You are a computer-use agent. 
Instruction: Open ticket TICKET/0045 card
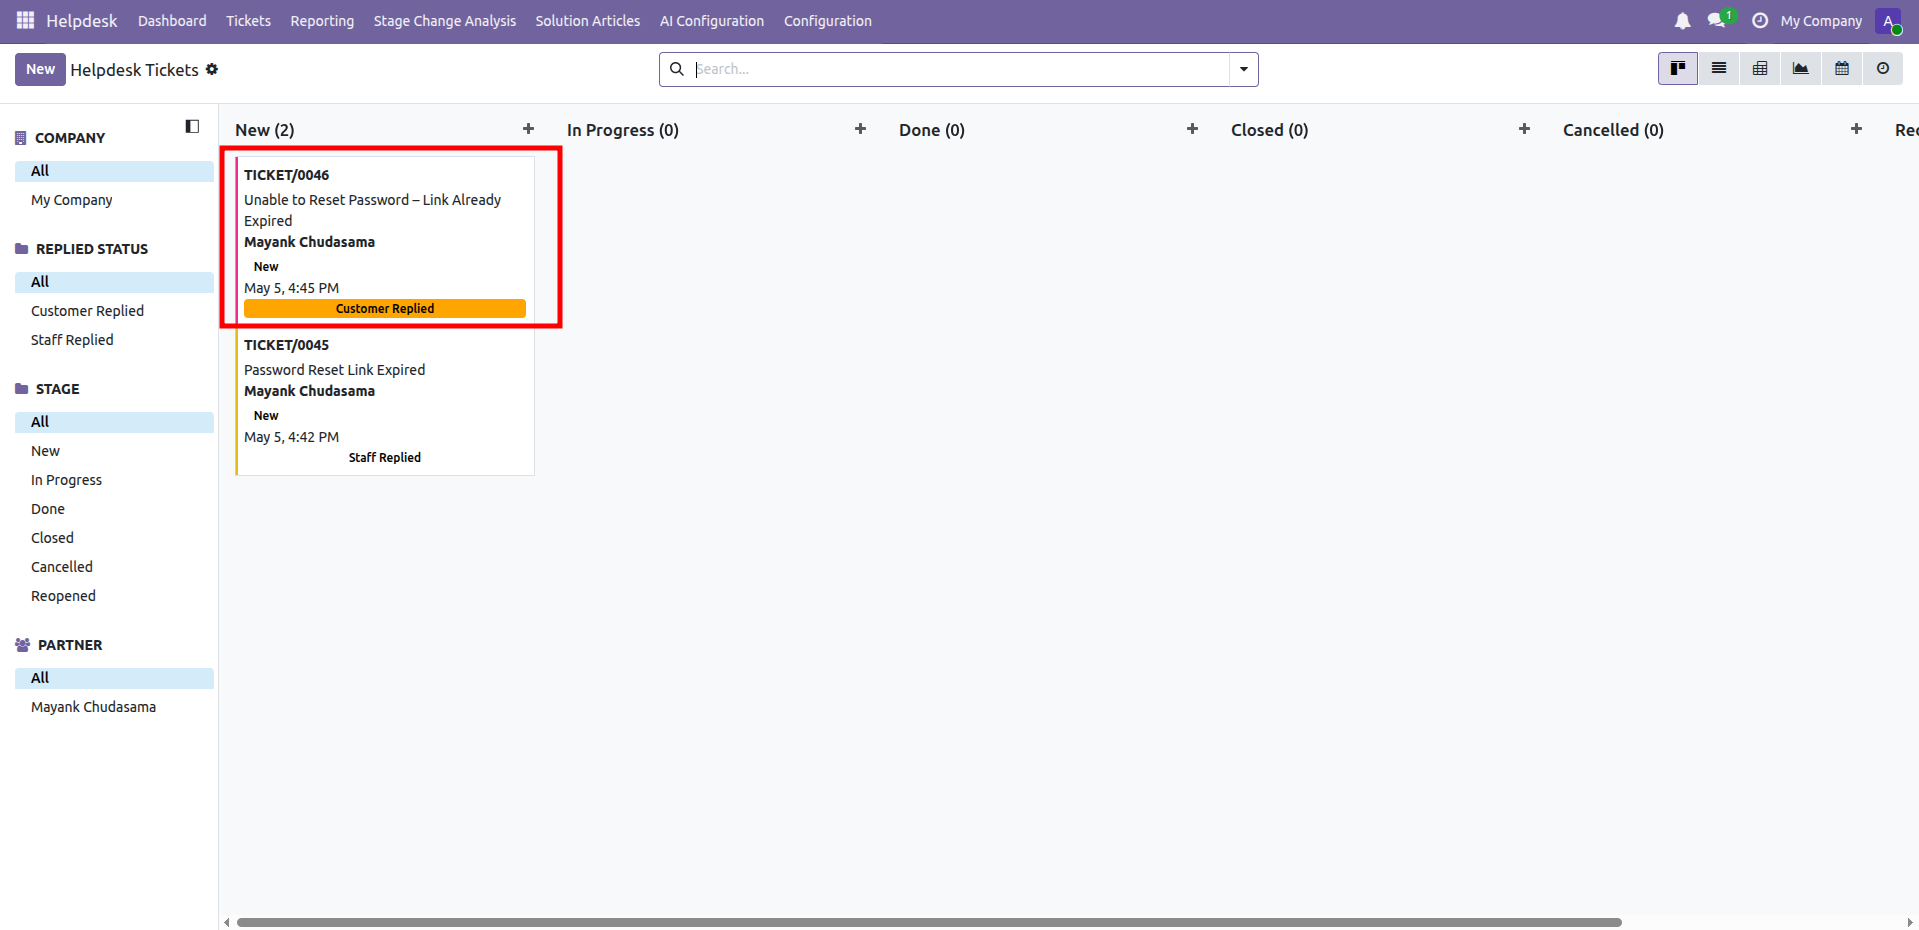click(385, 400)
